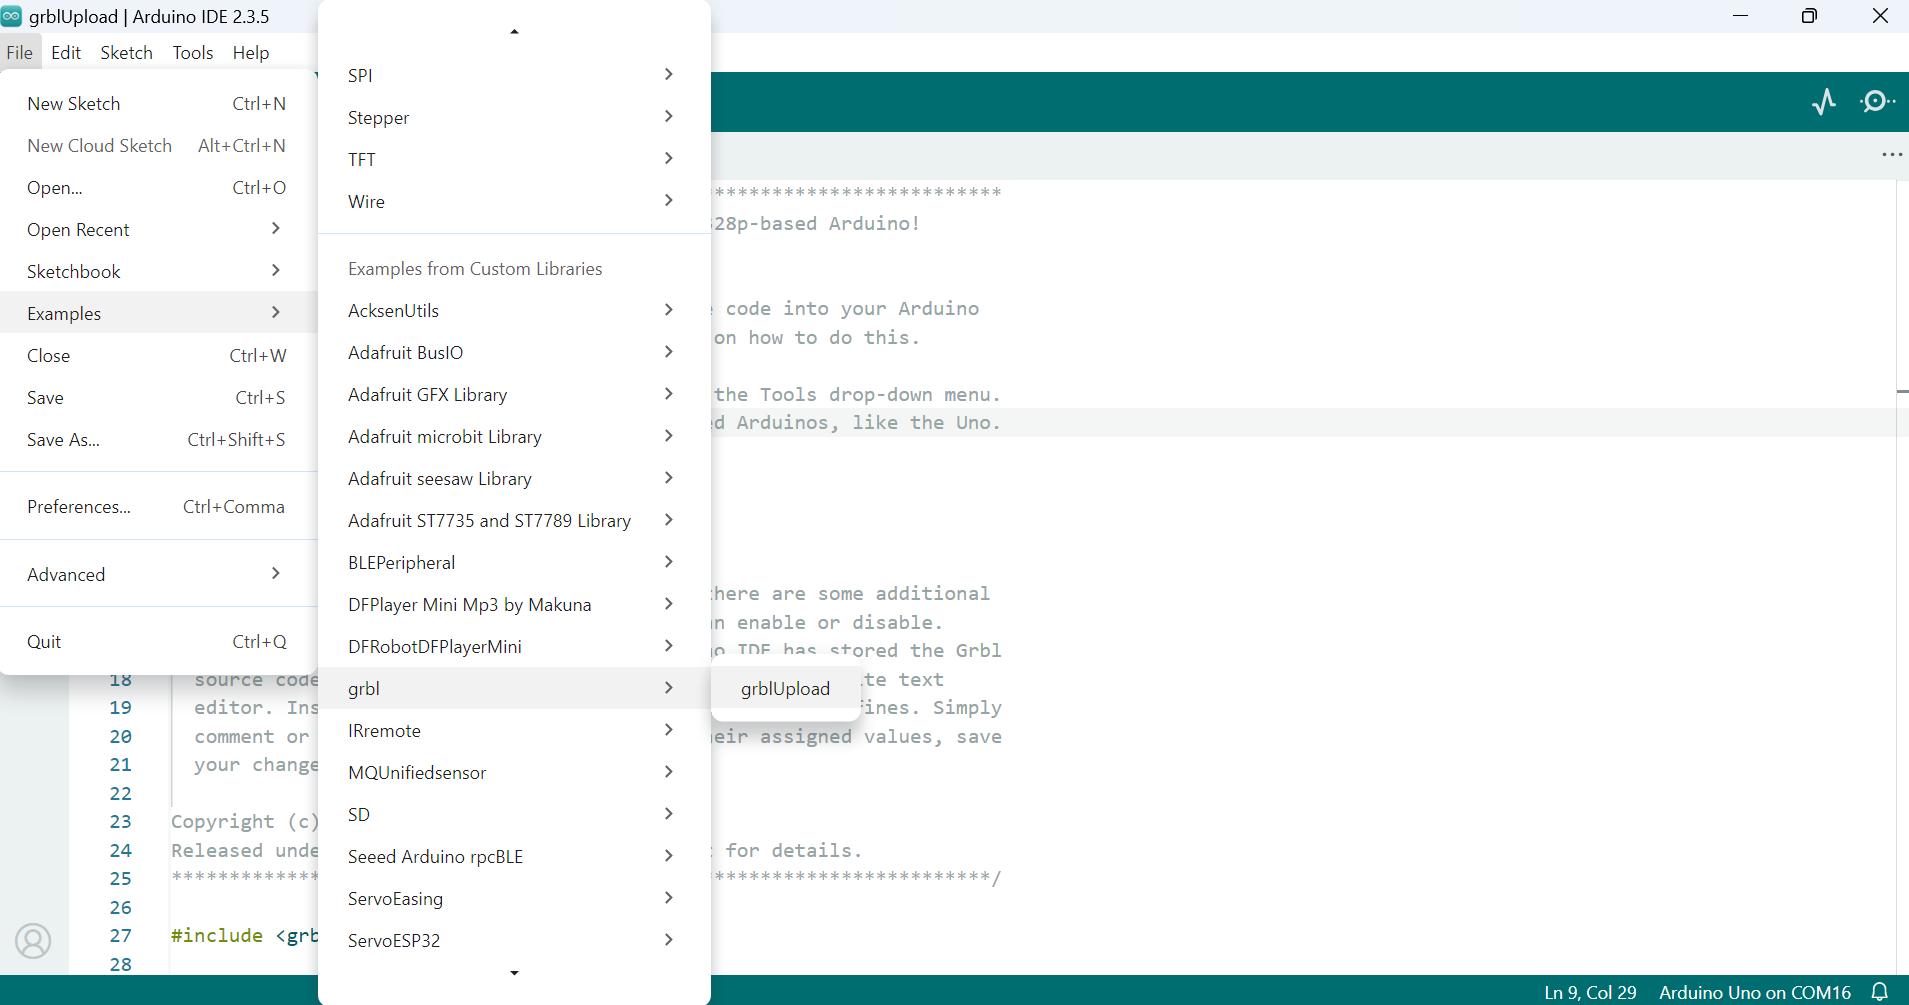
Task: Select Close in File menu
Action: pos(158,356)
